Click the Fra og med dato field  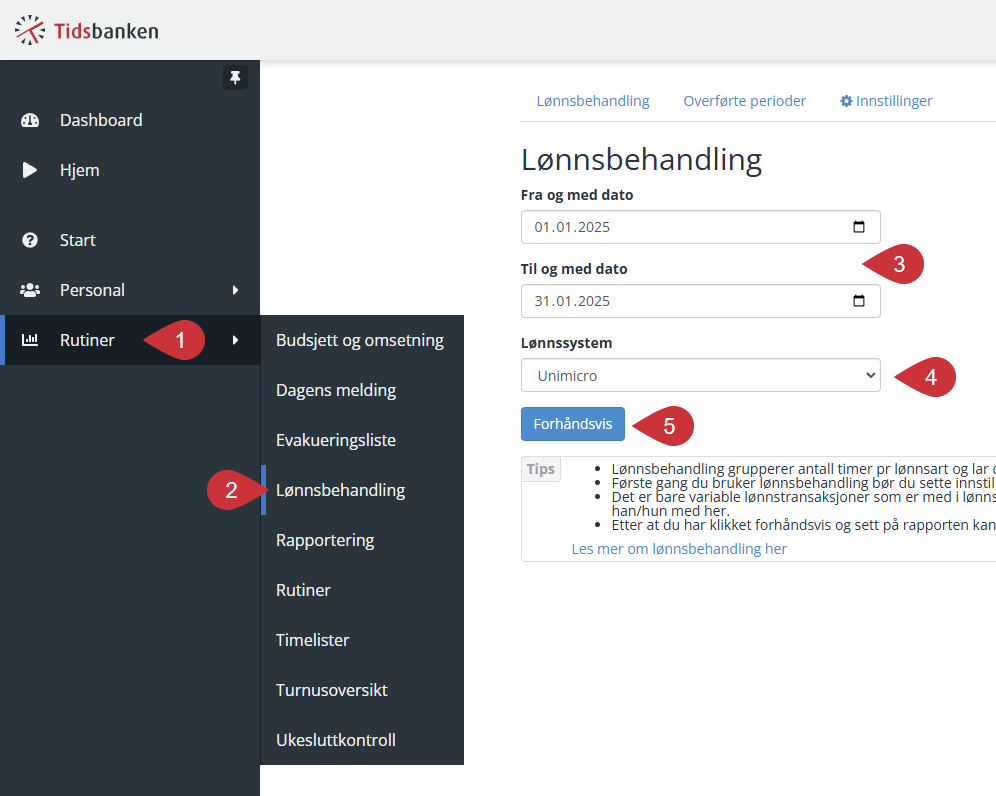(x=701, y=227)
